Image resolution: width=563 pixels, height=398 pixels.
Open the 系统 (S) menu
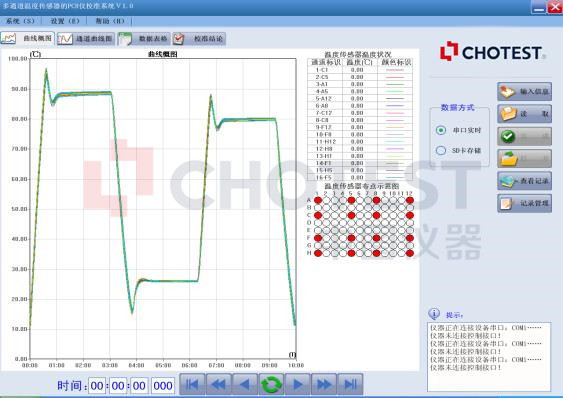pos(20,21)
